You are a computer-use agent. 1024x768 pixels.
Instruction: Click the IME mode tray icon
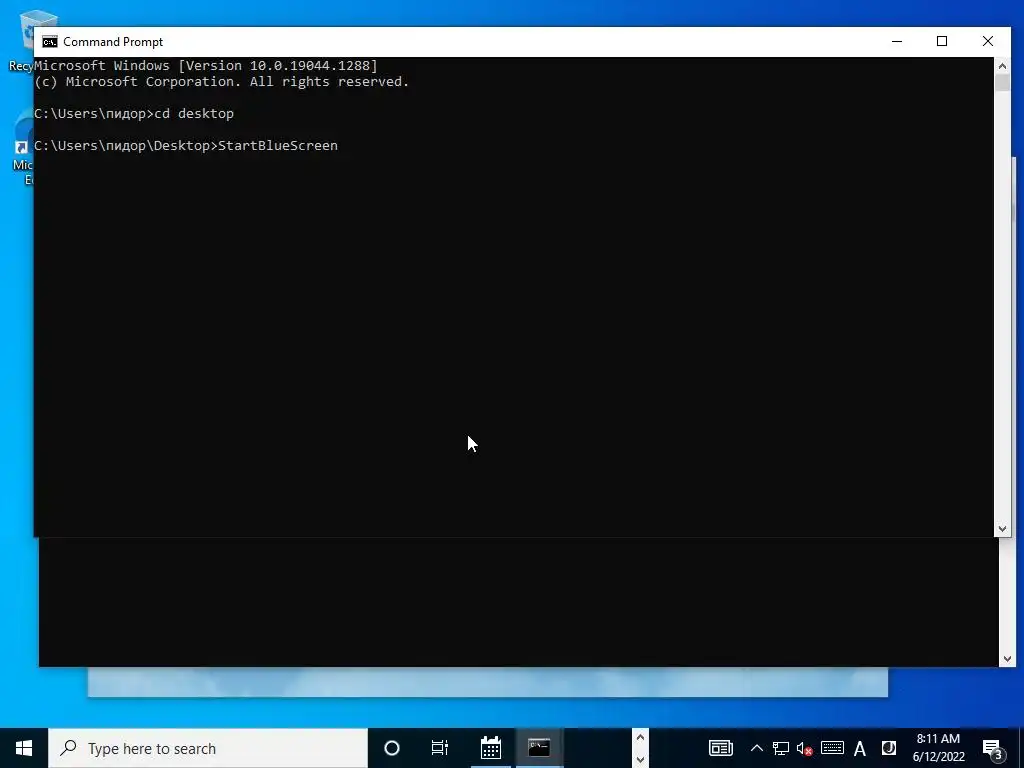(x=888, y=748)
